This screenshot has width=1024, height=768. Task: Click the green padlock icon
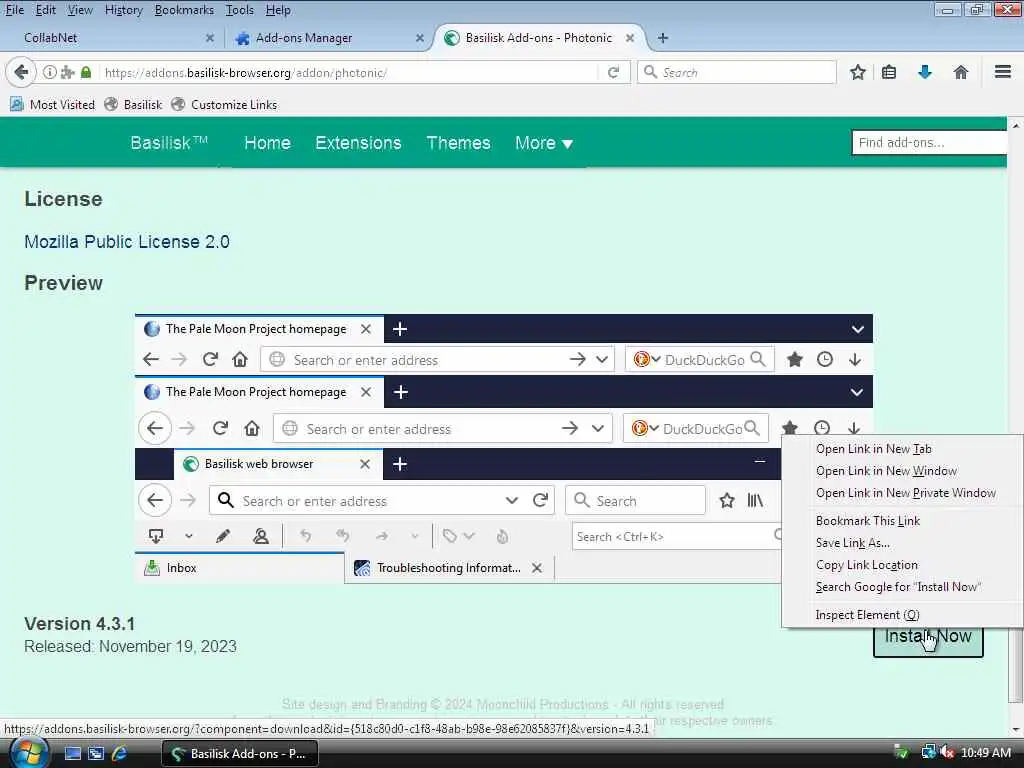point(86,72)
